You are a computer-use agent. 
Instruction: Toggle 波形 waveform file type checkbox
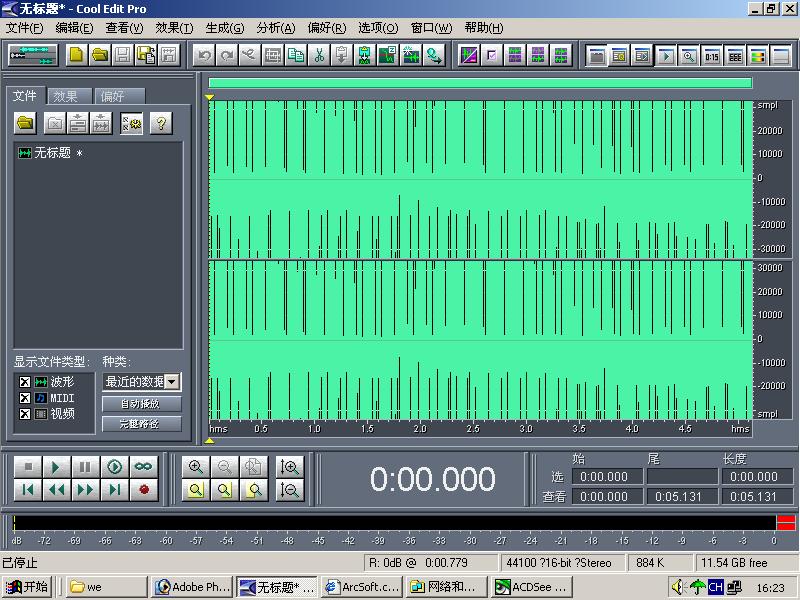point(24,382)
